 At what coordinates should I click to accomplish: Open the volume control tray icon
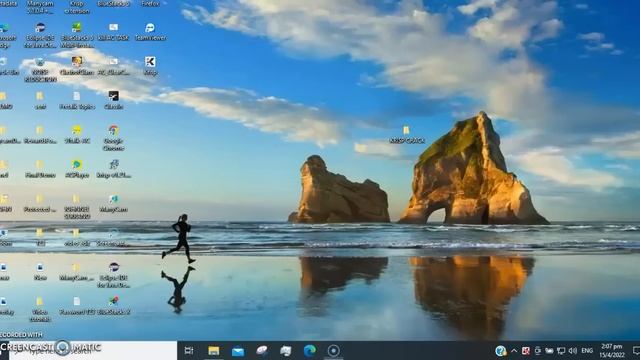pos(573,351)
